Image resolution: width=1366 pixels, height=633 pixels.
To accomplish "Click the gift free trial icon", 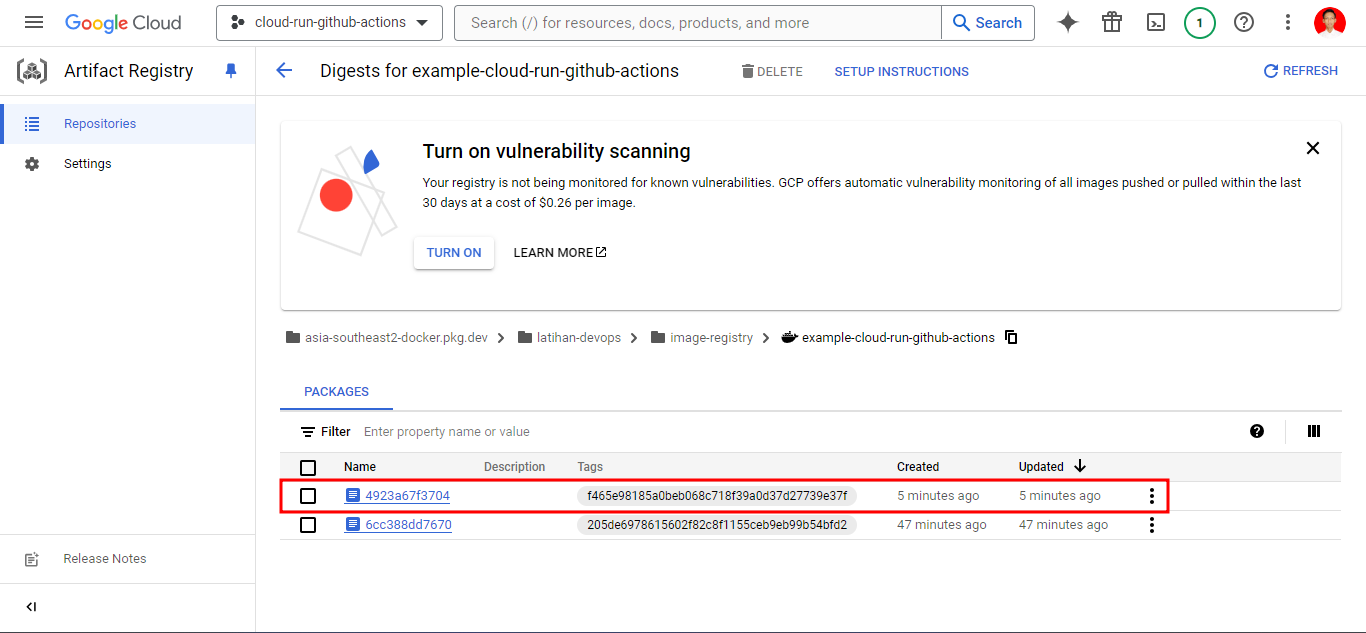I will [x=1112, y=22].
